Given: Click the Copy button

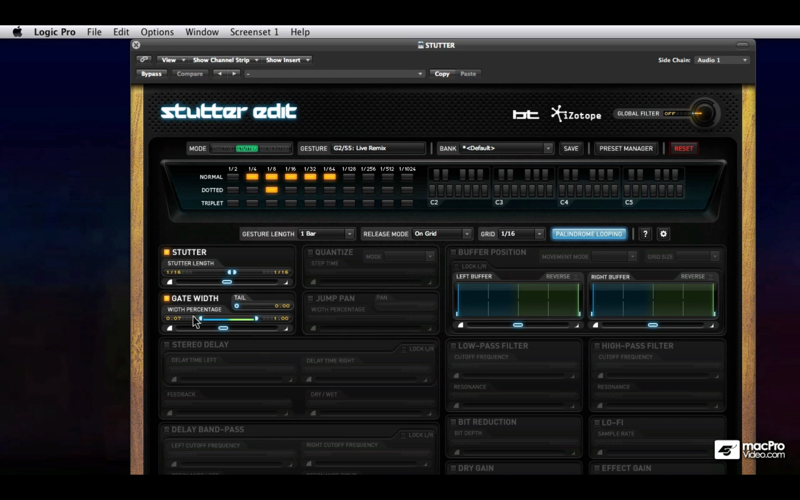Looking at the screenshot, I should (x=442, y=73).
